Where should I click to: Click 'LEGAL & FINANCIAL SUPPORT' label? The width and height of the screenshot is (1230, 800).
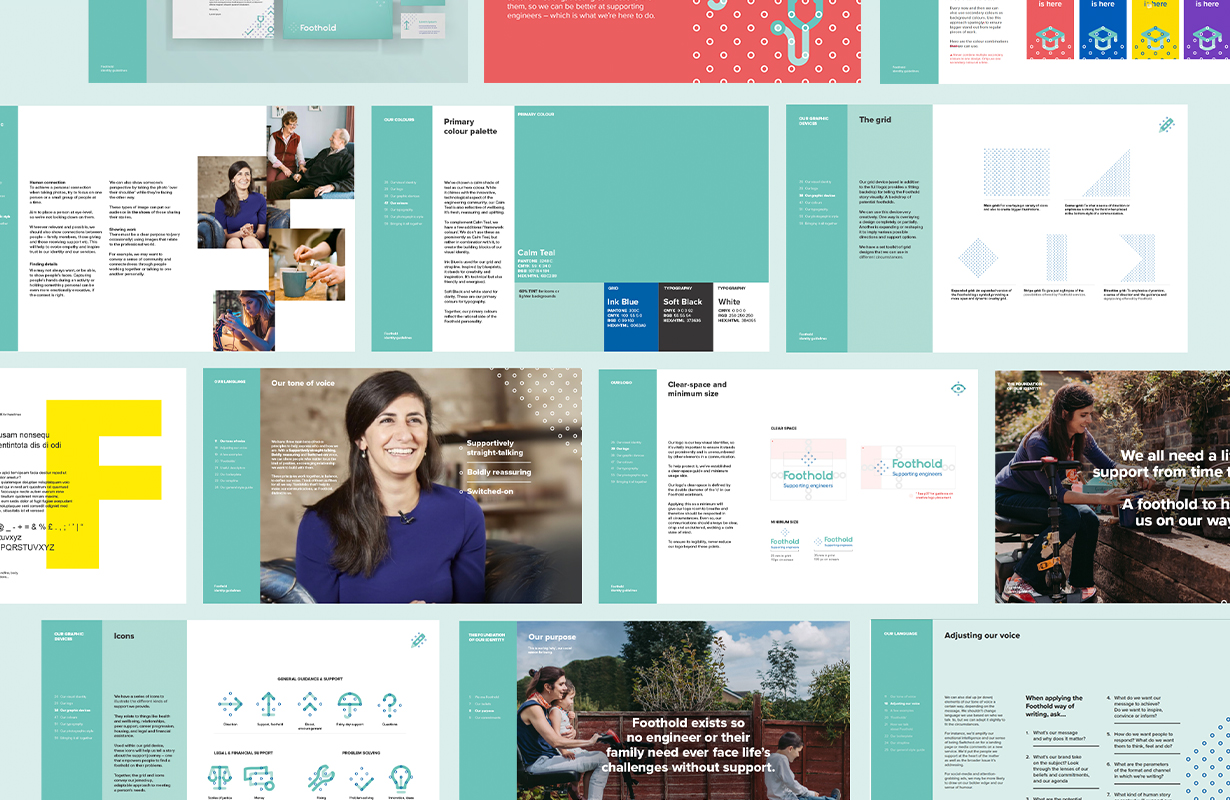[241, 752]
